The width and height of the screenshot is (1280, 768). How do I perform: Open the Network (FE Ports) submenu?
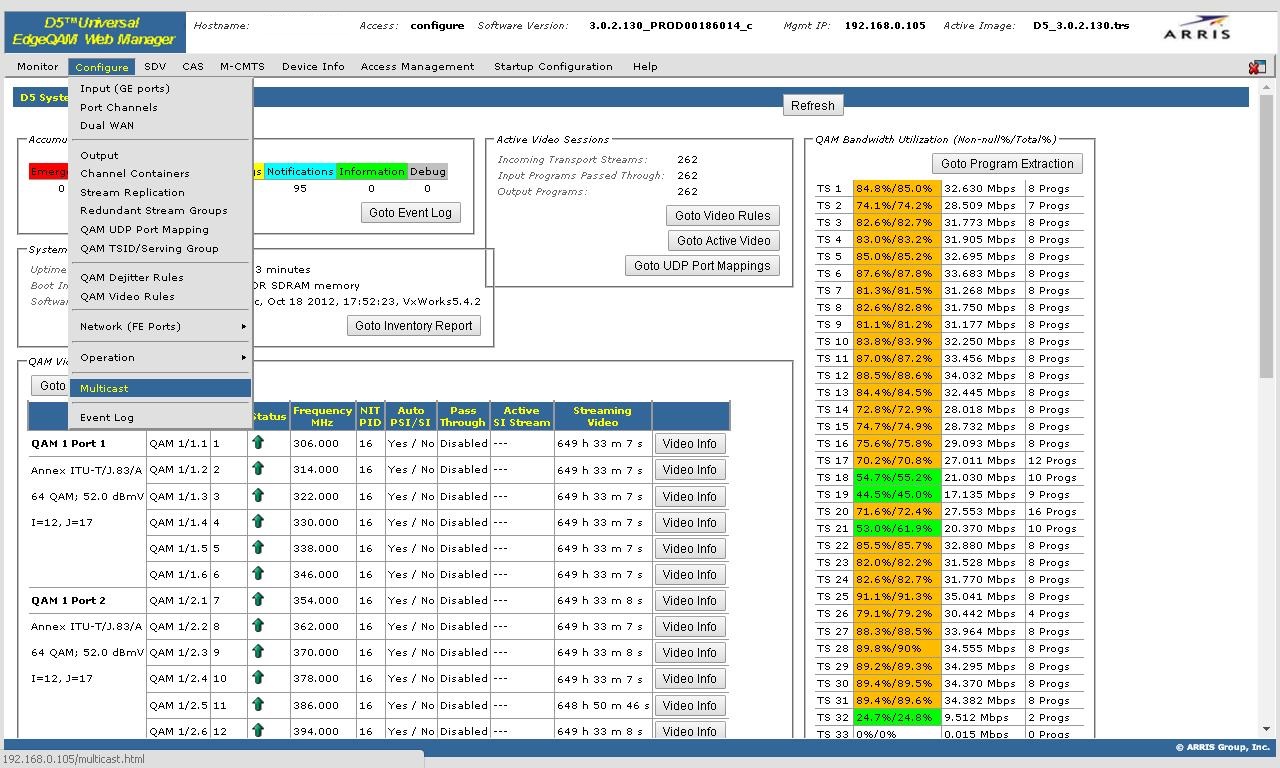tap(160, 326)
